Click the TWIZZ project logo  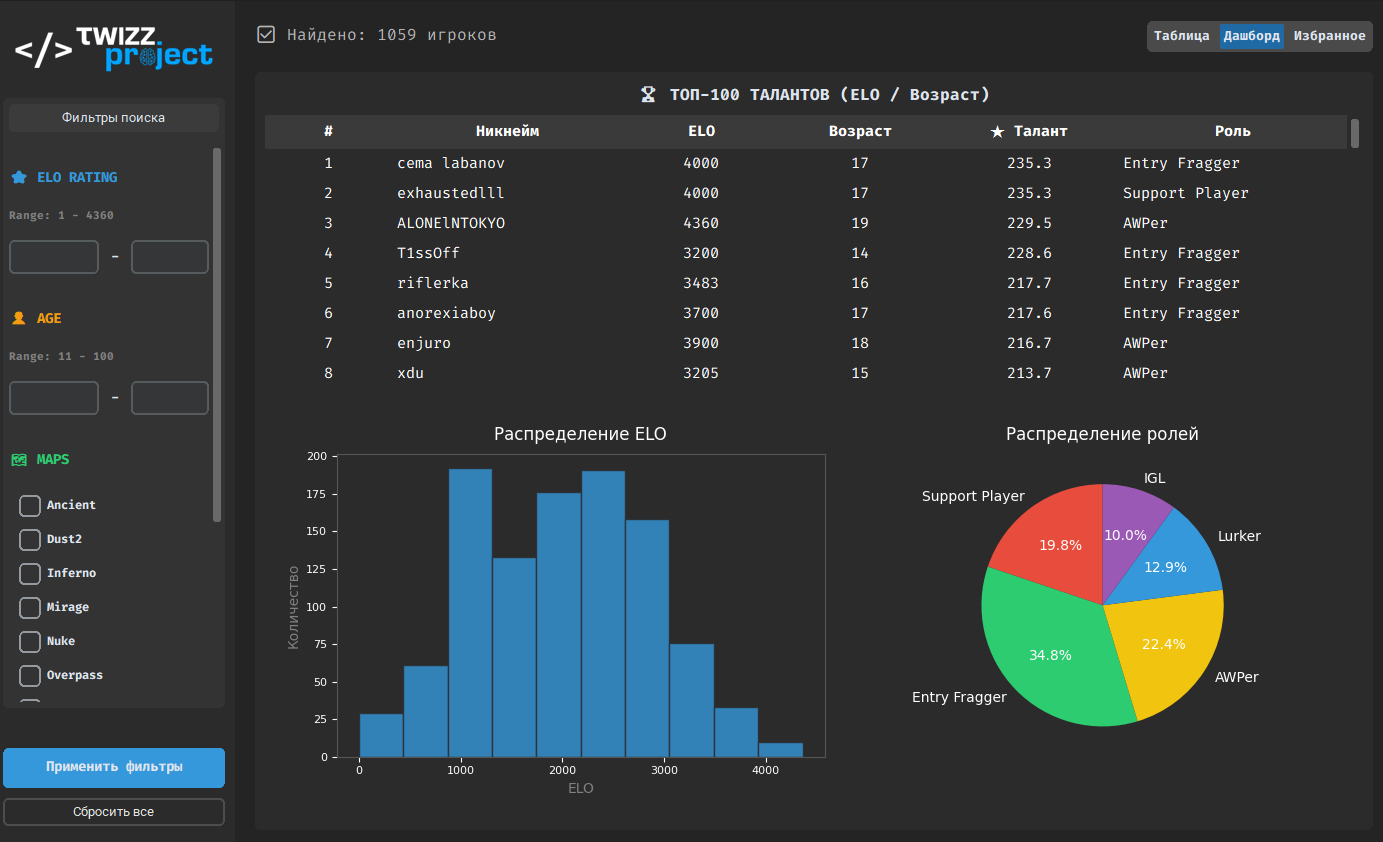(x=114, y=47)
